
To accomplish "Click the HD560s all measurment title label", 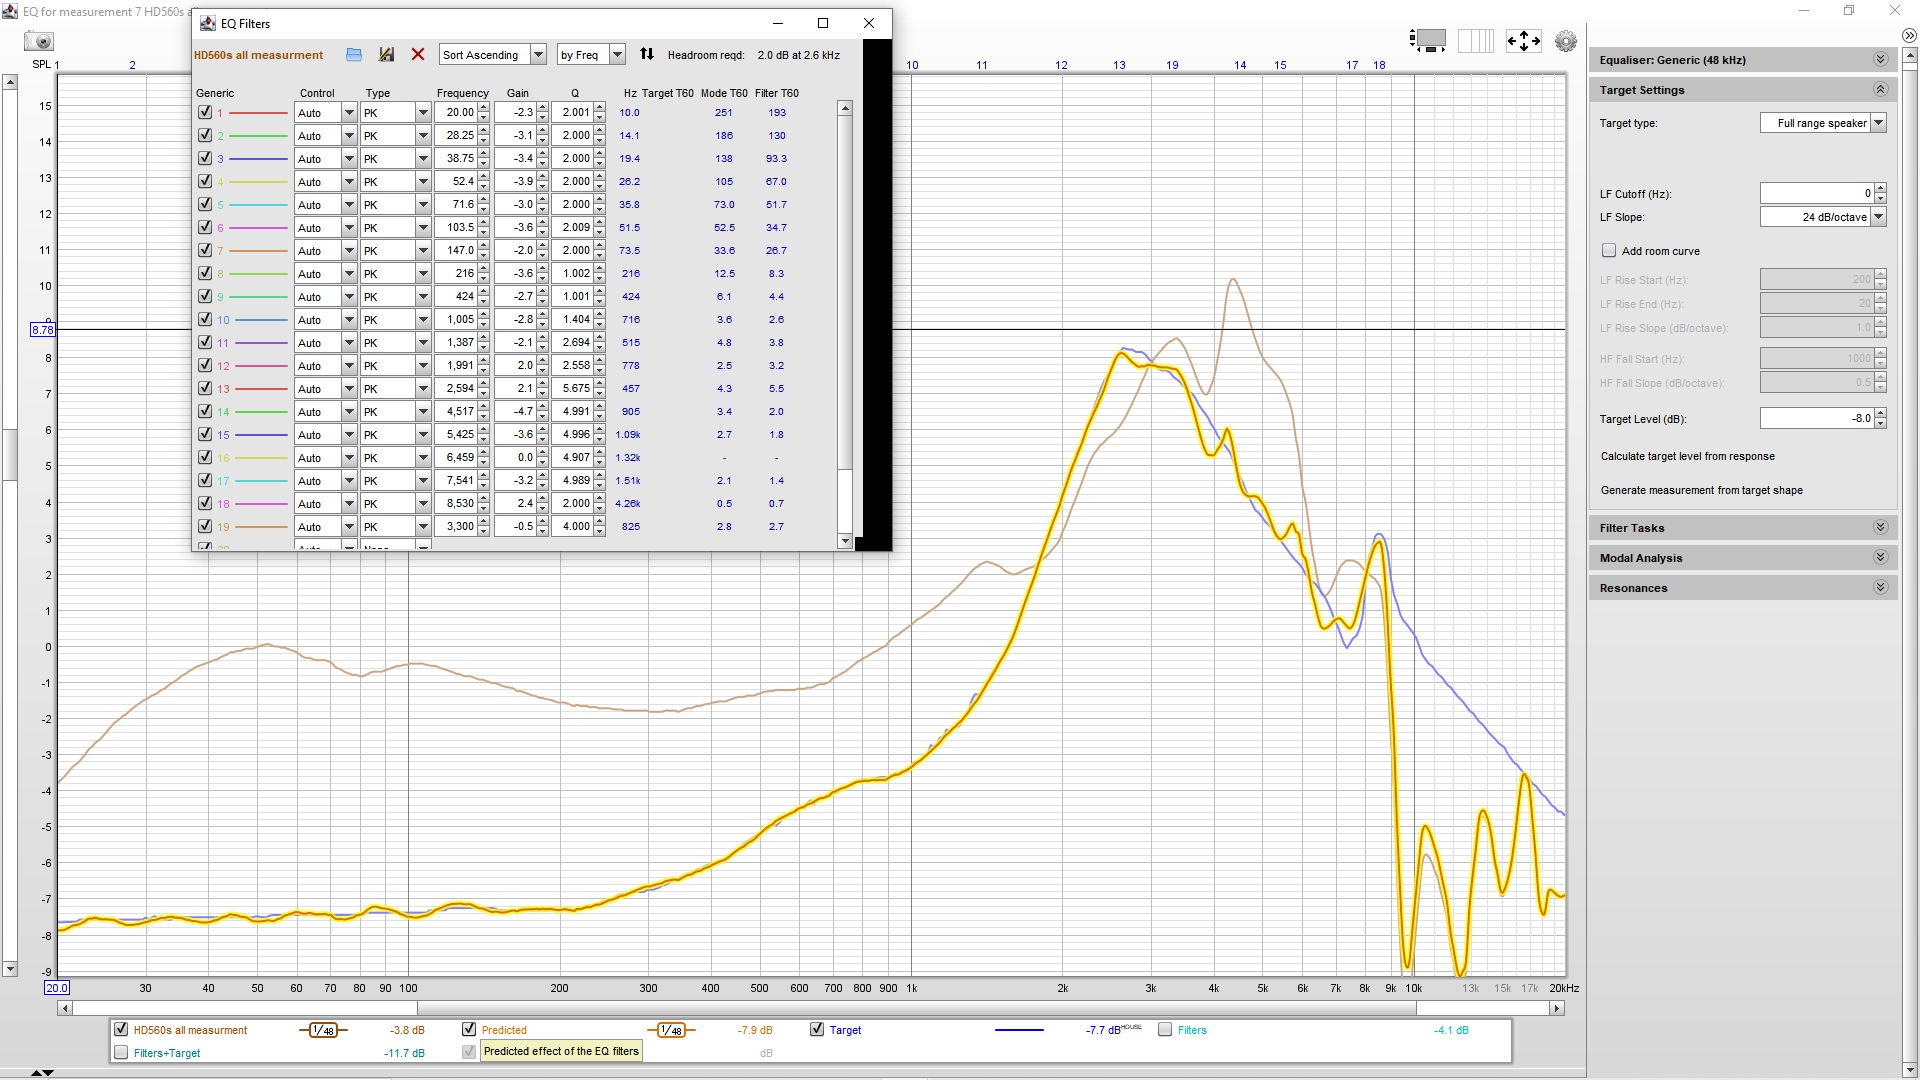I will pos(258,55).
